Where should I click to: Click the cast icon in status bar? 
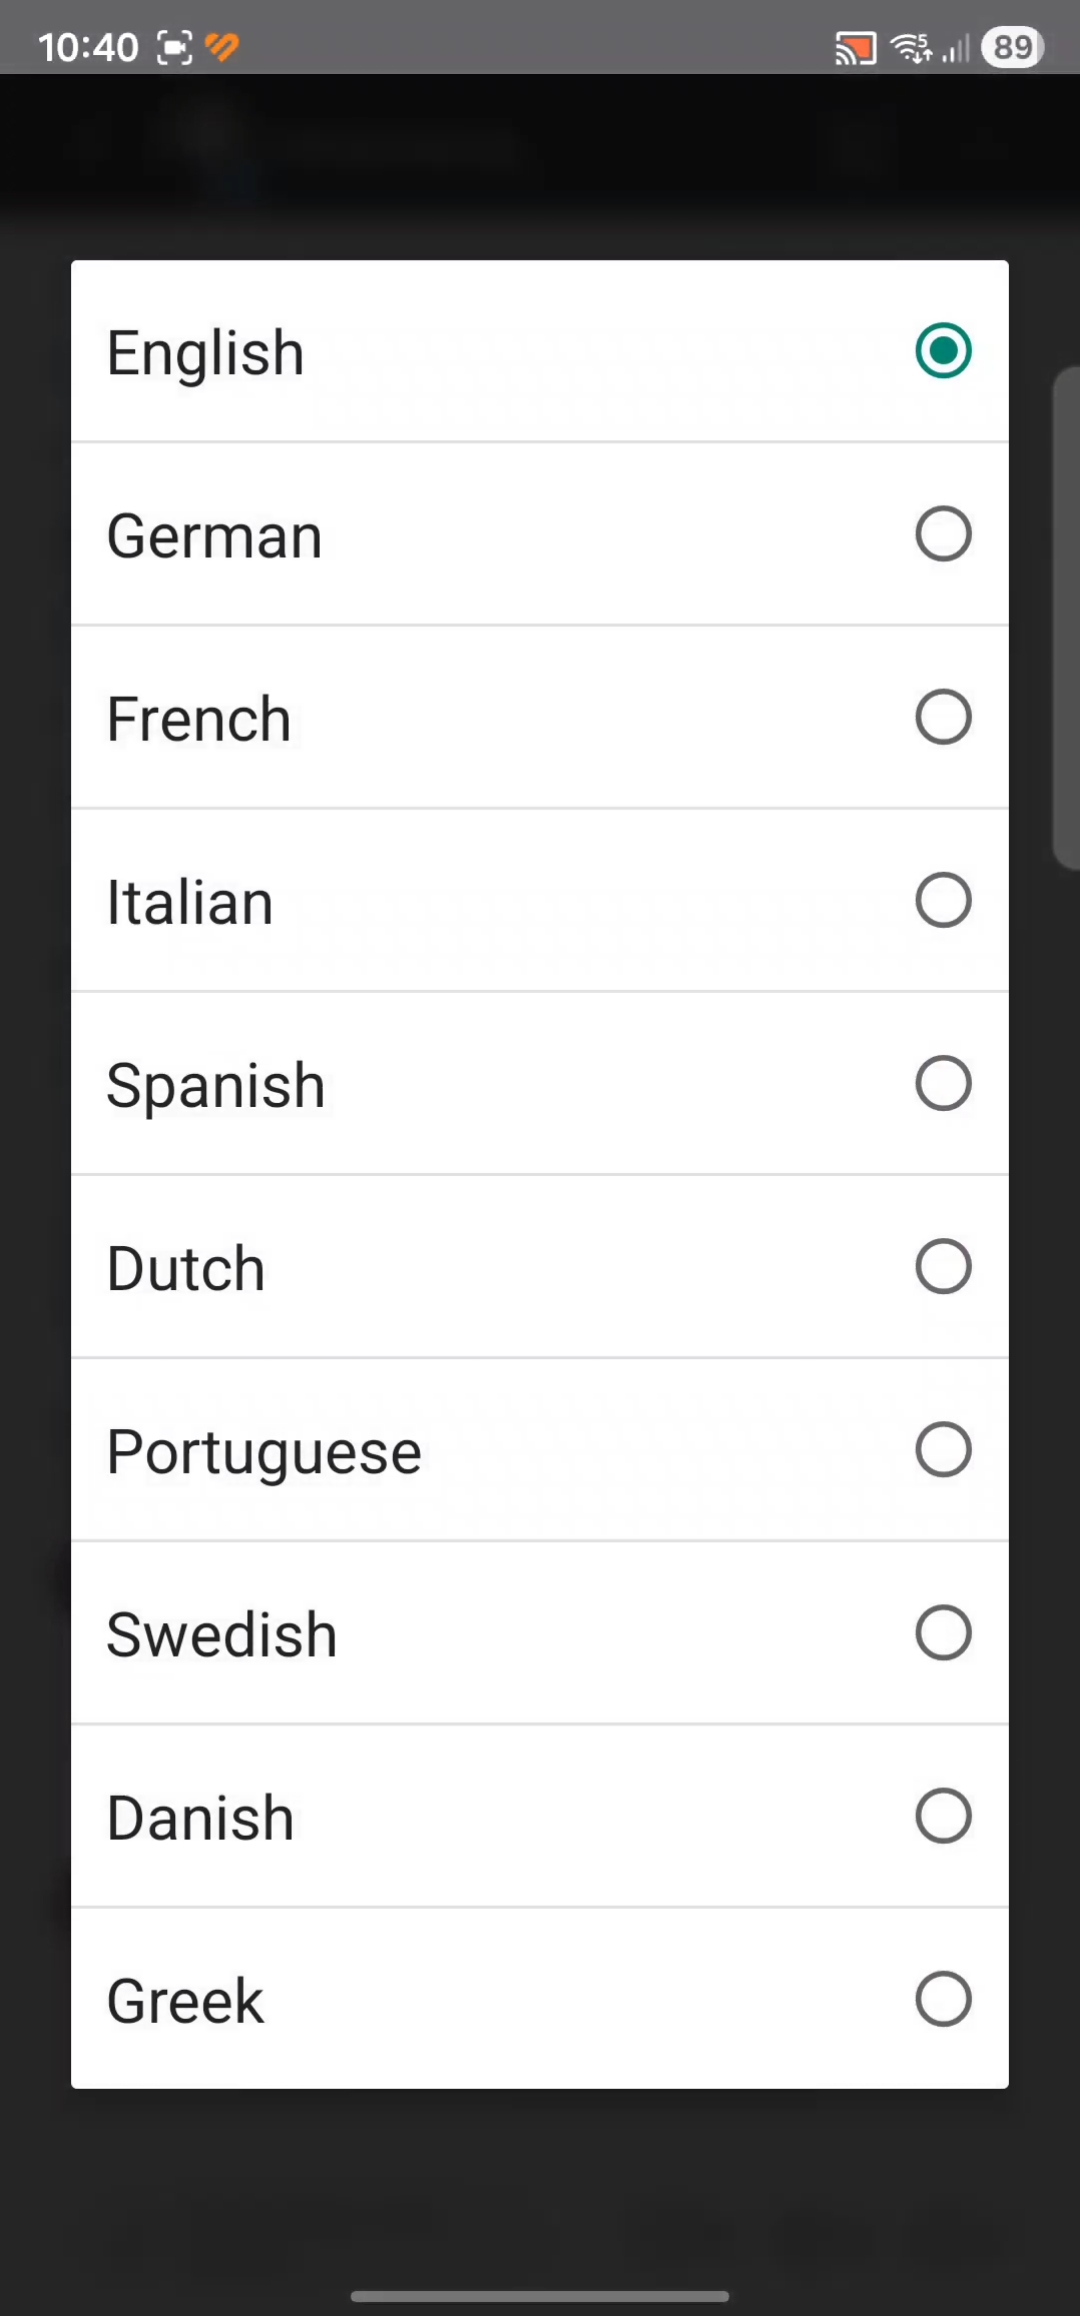855,48
